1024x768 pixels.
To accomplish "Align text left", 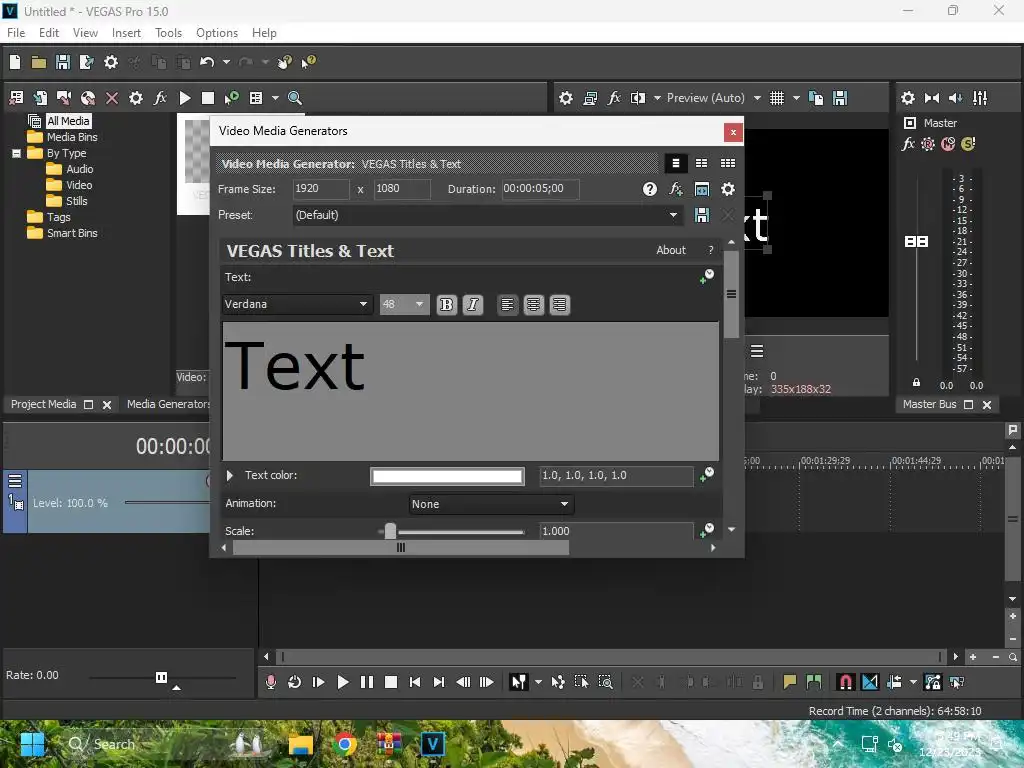I will pos(507,304).
